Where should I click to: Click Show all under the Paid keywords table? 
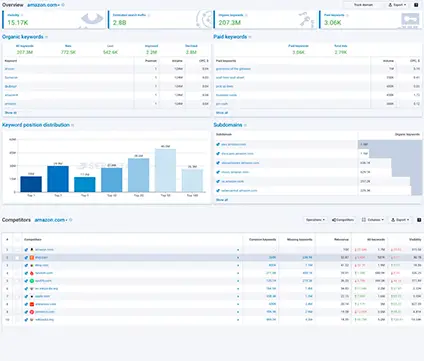point(222,113)
